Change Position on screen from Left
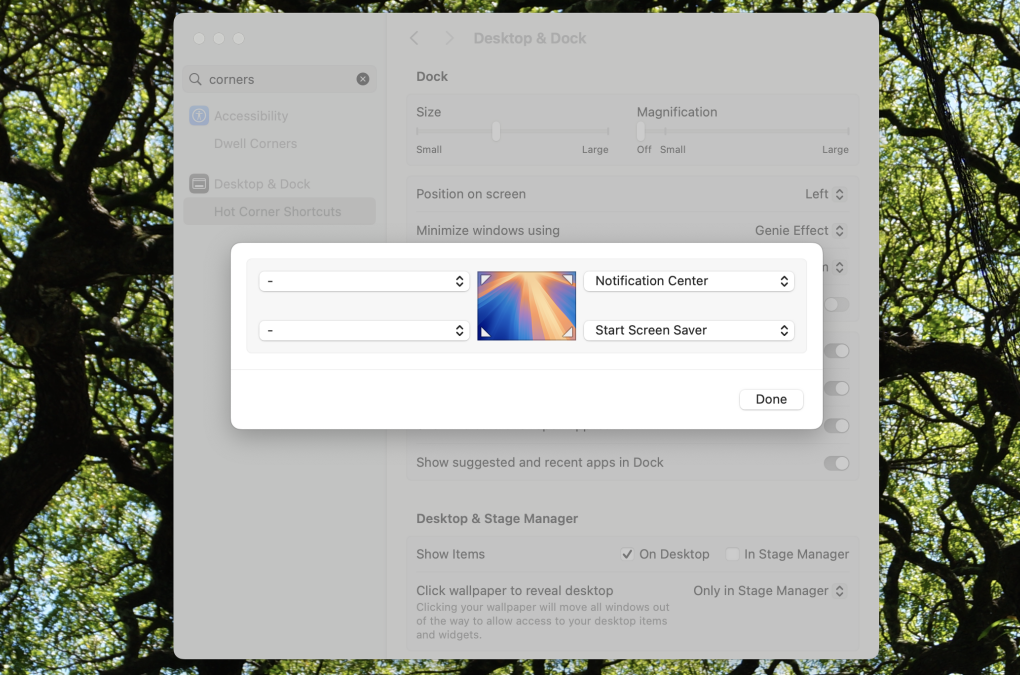The width and height of the screenshot is (1020, 675). [x=825, y=194]
